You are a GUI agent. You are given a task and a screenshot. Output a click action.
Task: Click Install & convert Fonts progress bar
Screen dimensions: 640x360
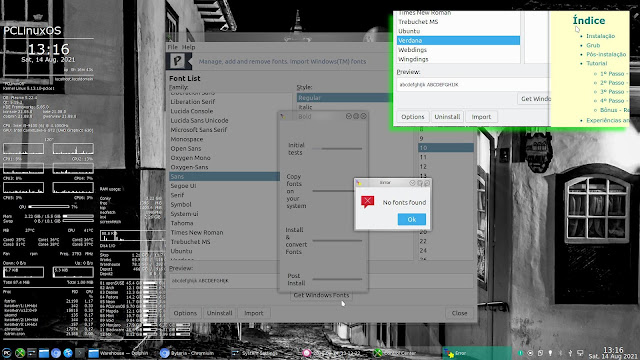[x=337, y=241]
